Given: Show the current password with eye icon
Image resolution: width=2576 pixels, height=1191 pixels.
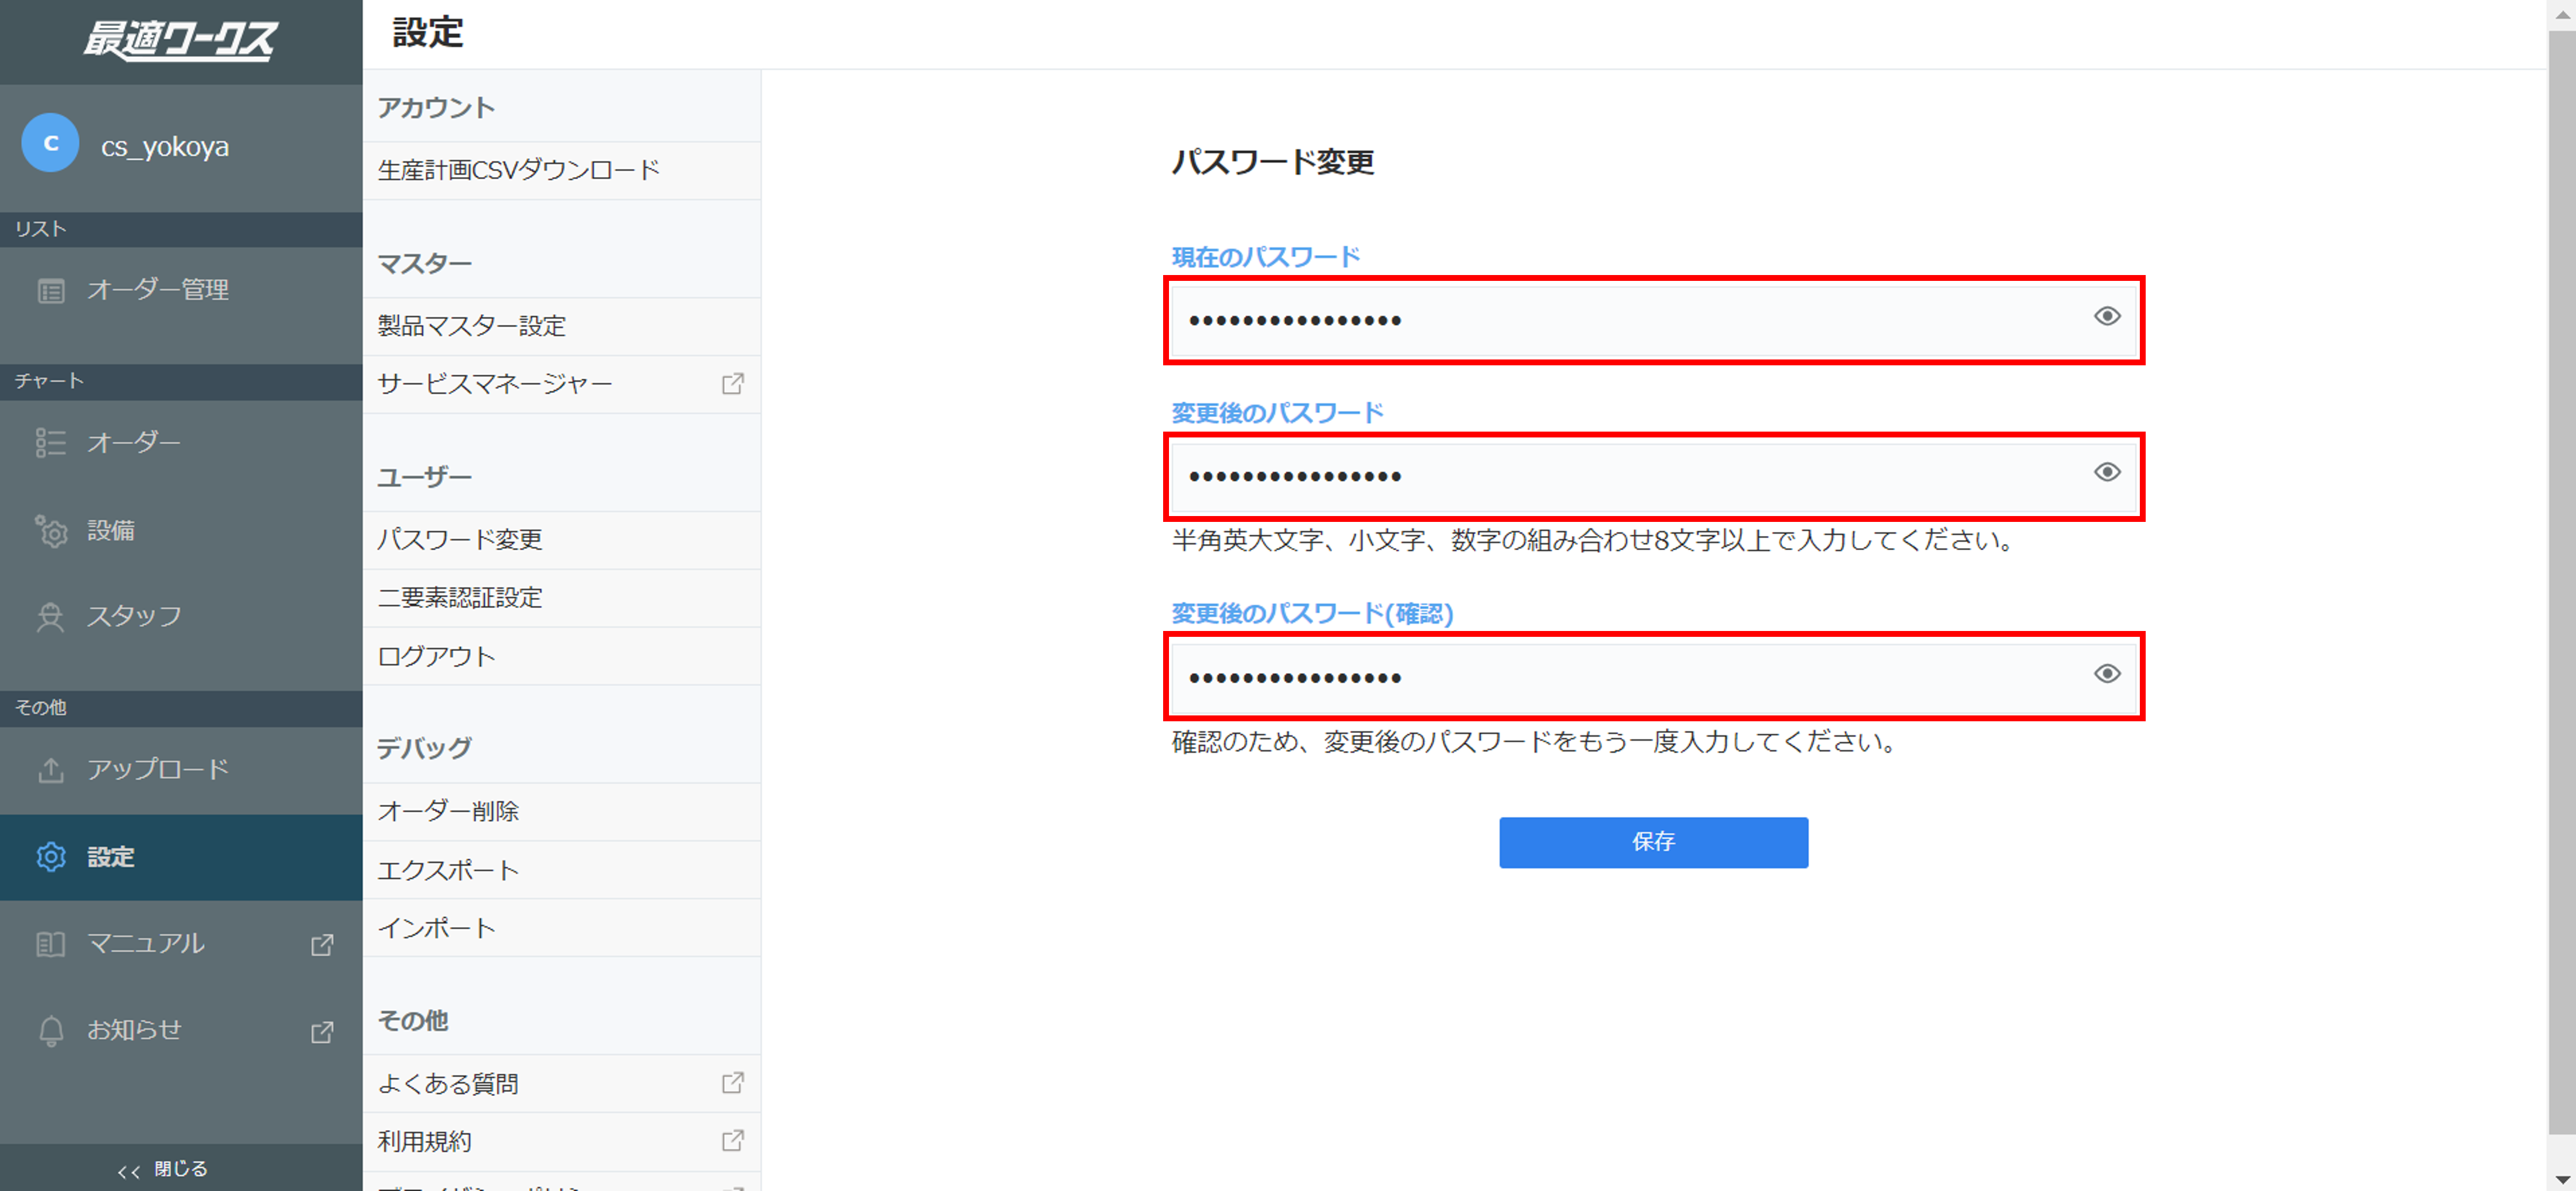Looking at the screenshot, I should point(2107,317).
